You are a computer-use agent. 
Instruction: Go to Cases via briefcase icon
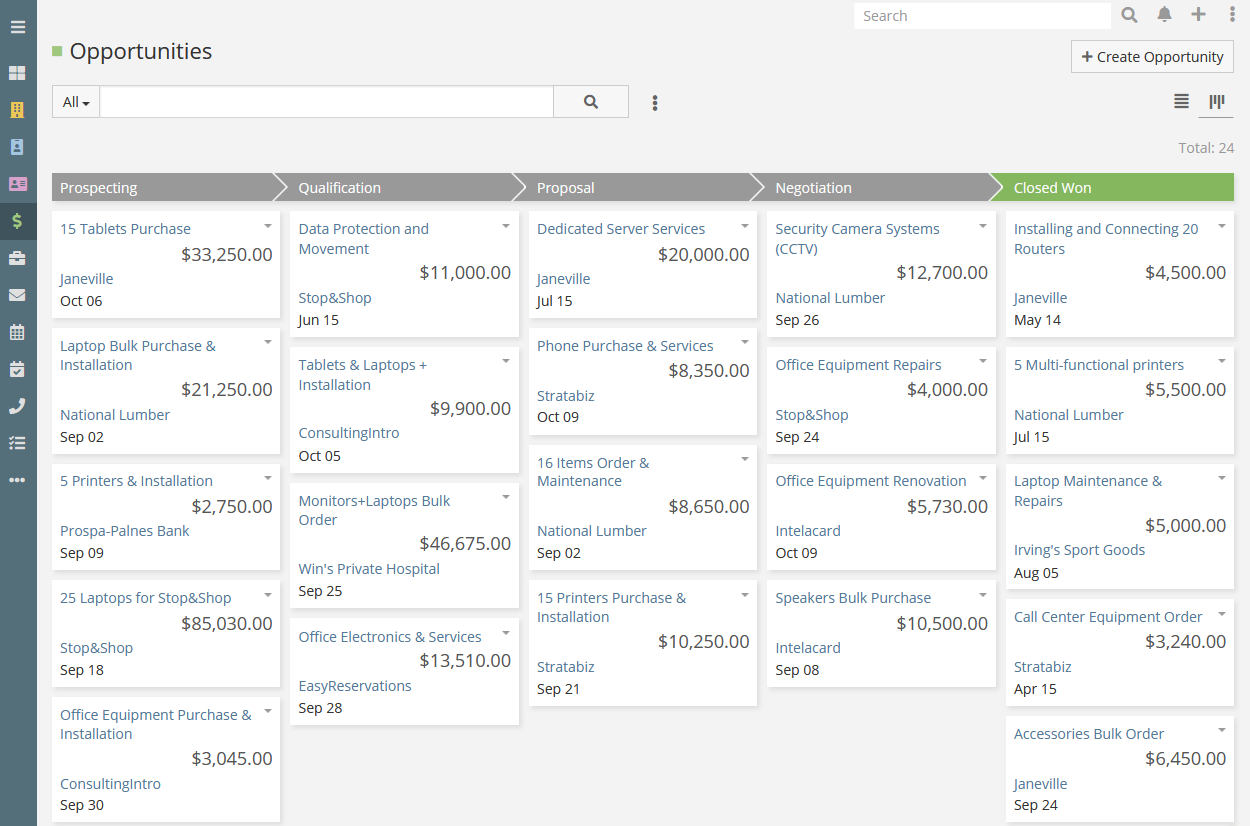[x=17, y=258]
